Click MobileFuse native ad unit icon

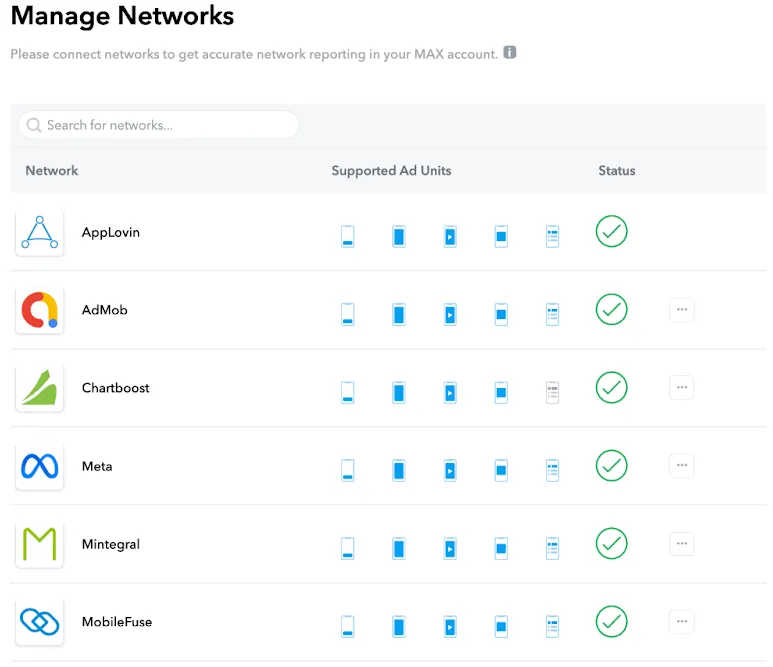point(553,626)
